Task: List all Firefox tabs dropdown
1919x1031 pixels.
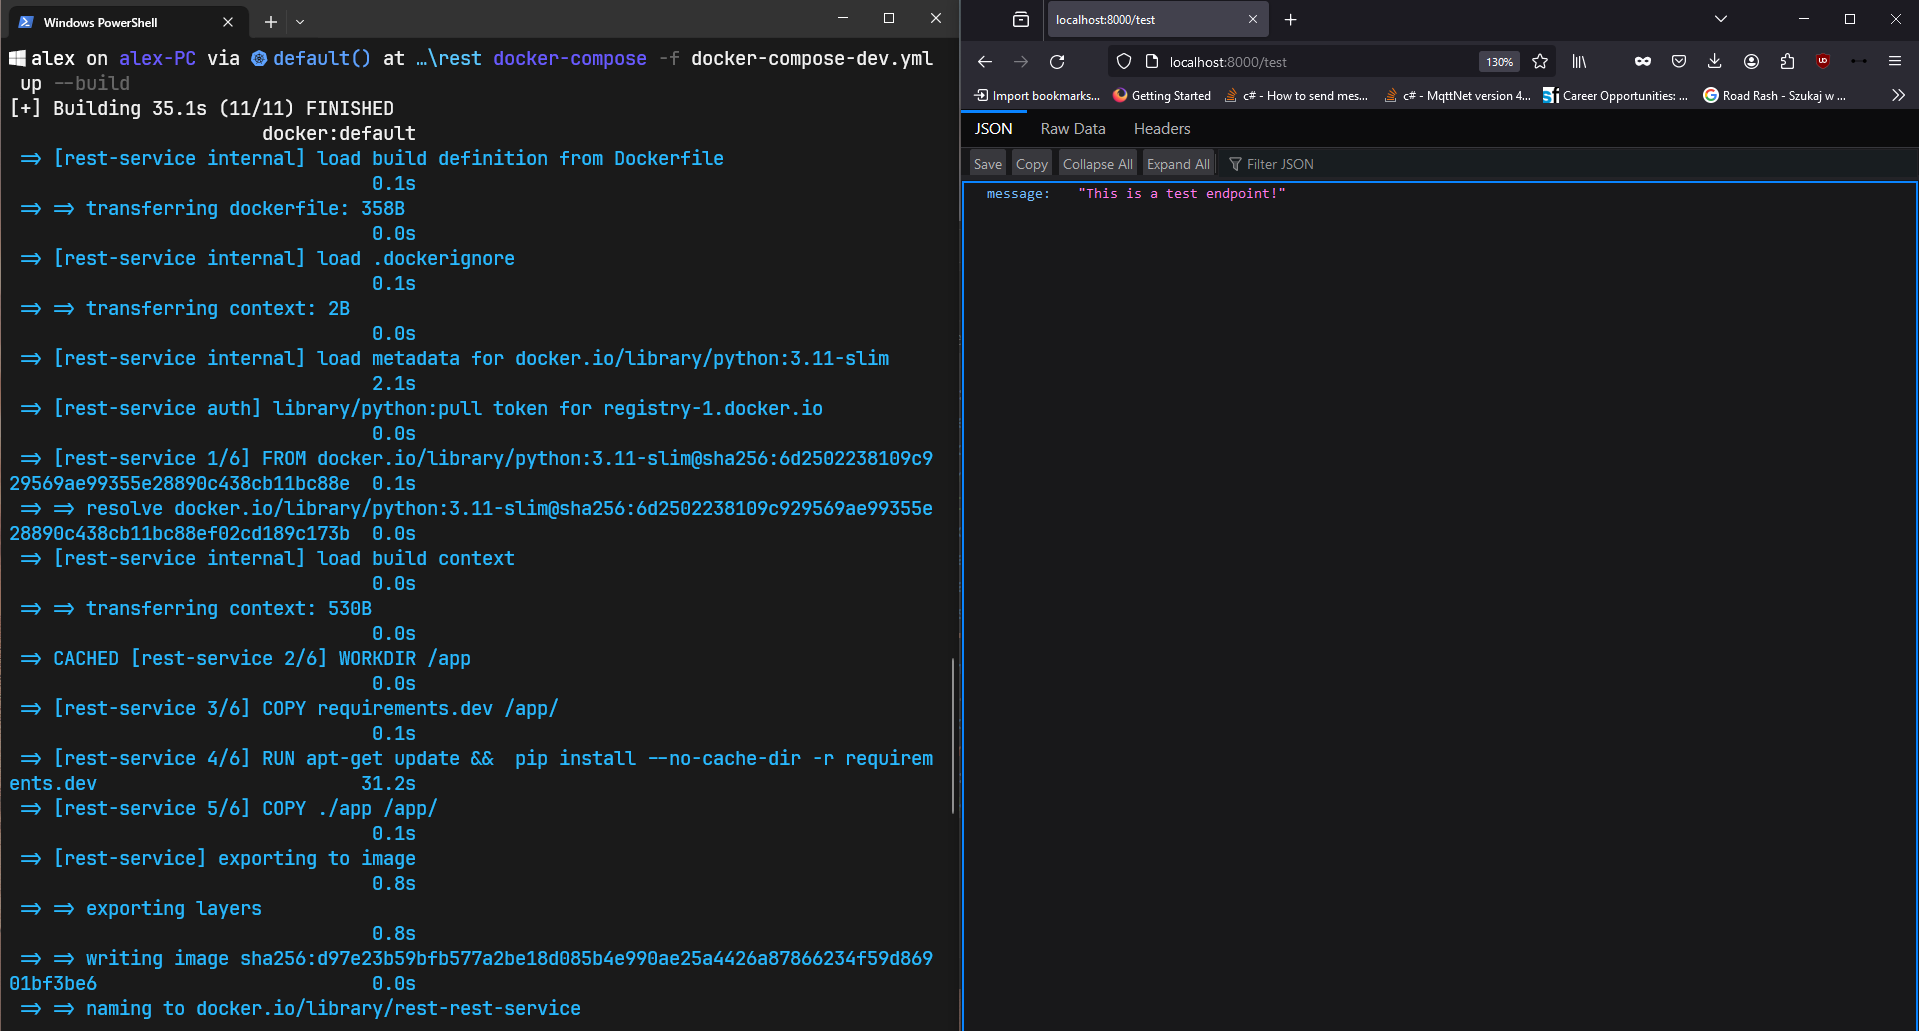Action: coord(1721,19)
